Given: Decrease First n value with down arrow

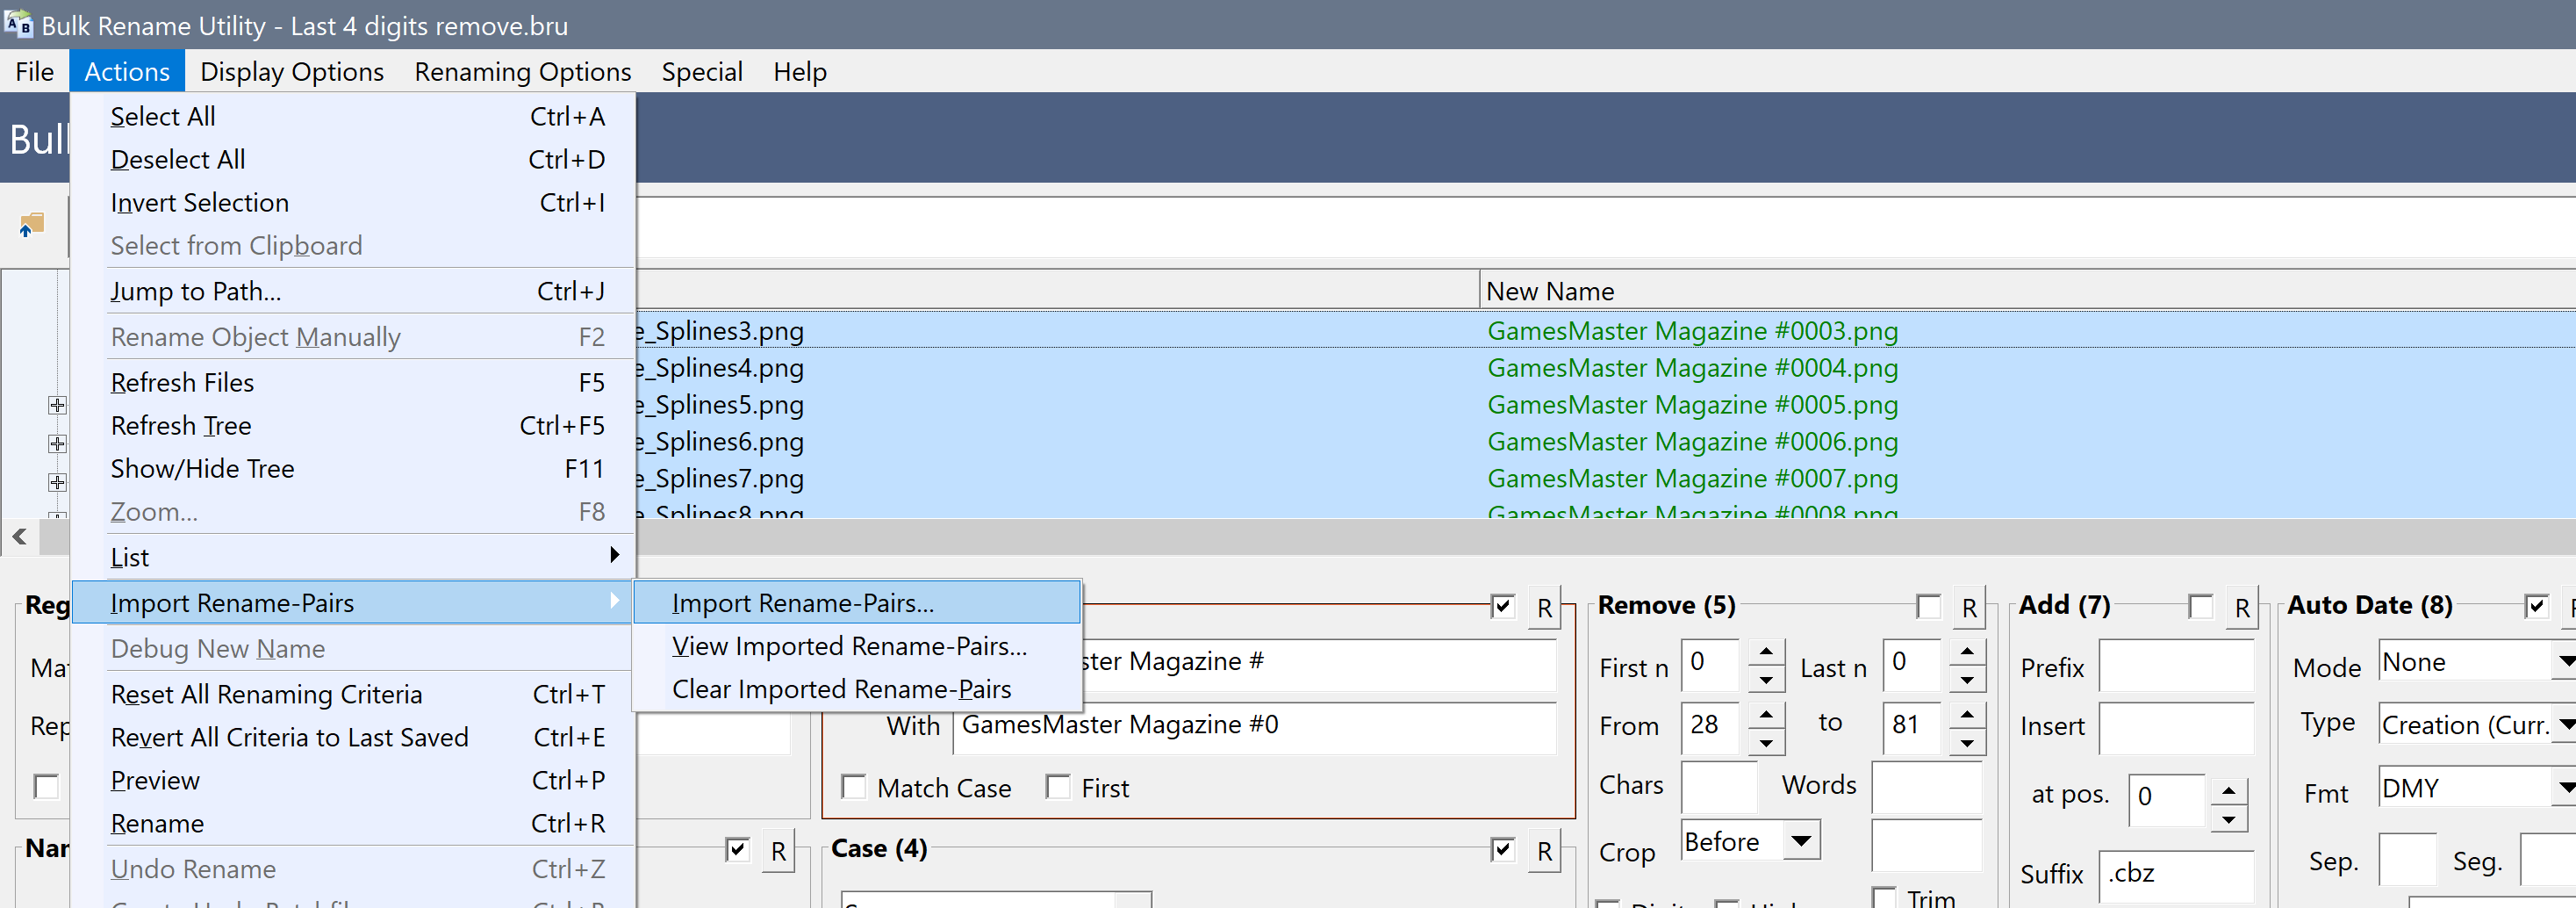Looking at the screenshot, I should pyautogui.click(x=1767, y=680).
